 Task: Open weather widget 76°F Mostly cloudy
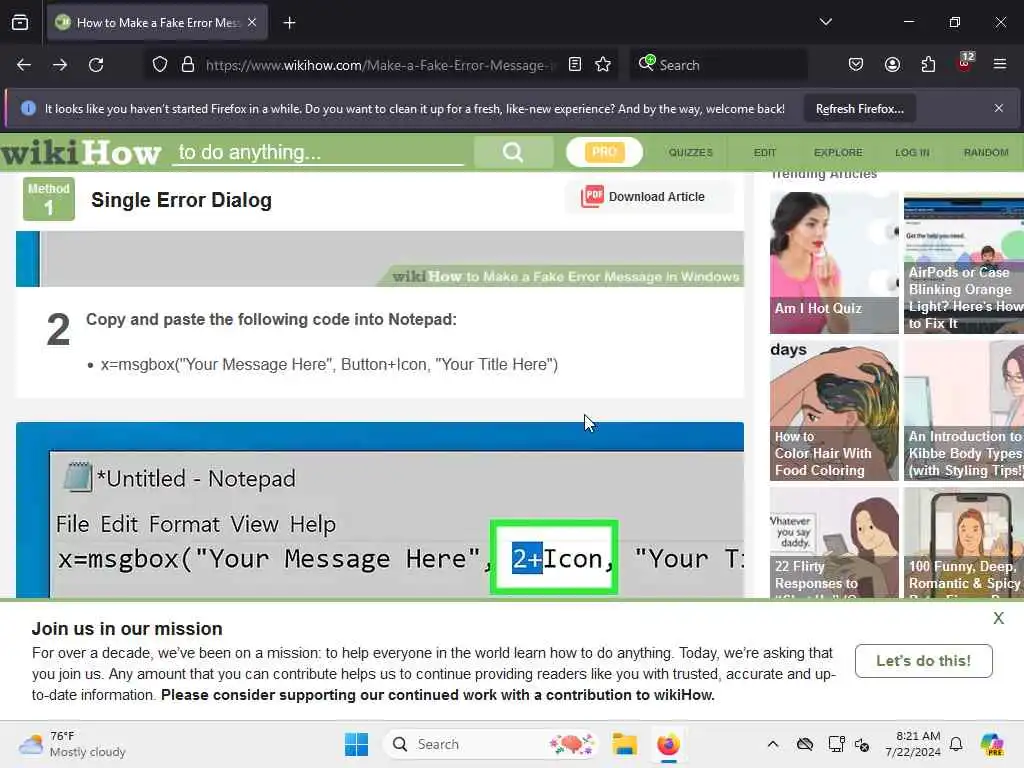tap(72, 744)
